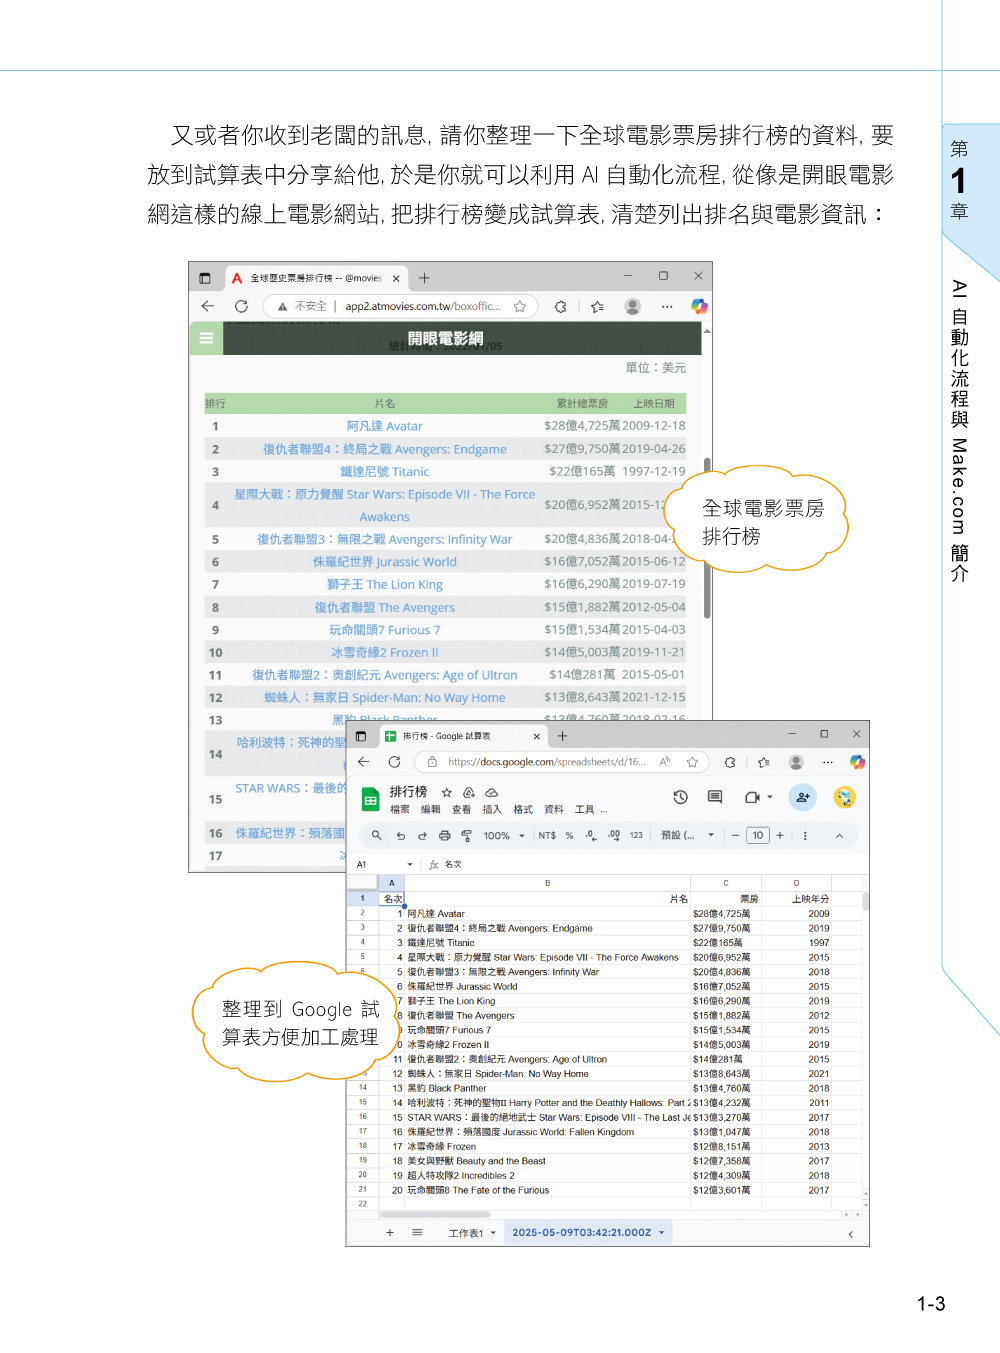Open the Google Sheets home icon
The width and height of the screenshot is (1000, 1353).
pyautogui.click(x=371, y=799)
